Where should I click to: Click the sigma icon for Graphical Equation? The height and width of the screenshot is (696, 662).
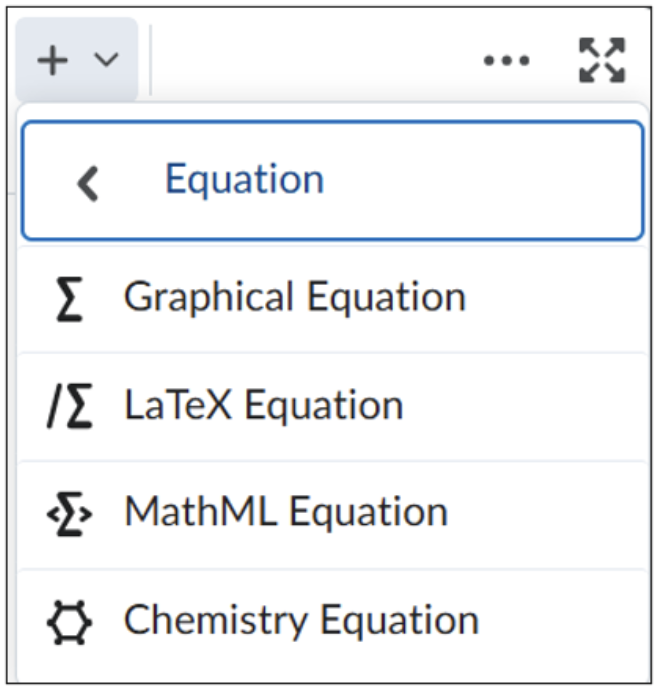point(70,299)
